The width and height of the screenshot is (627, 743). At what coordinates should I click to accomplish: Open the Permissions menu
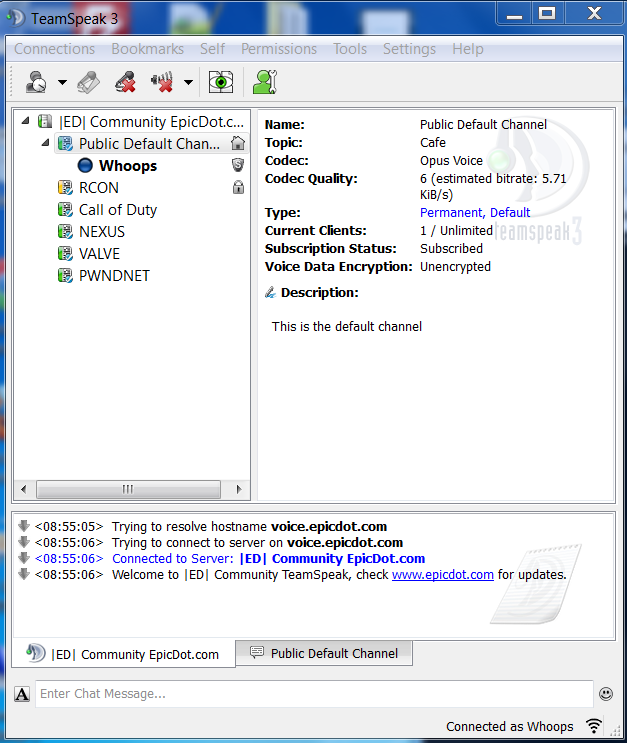279,49
